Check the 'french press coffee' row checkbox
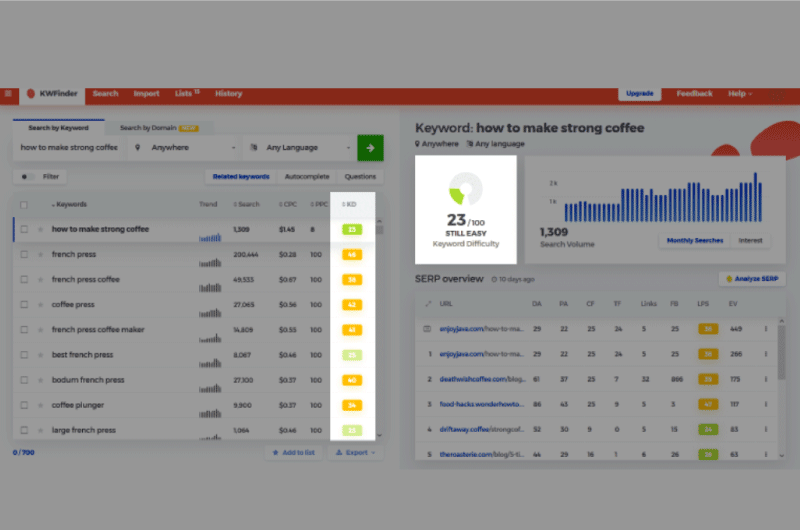 tap(24, 280)
